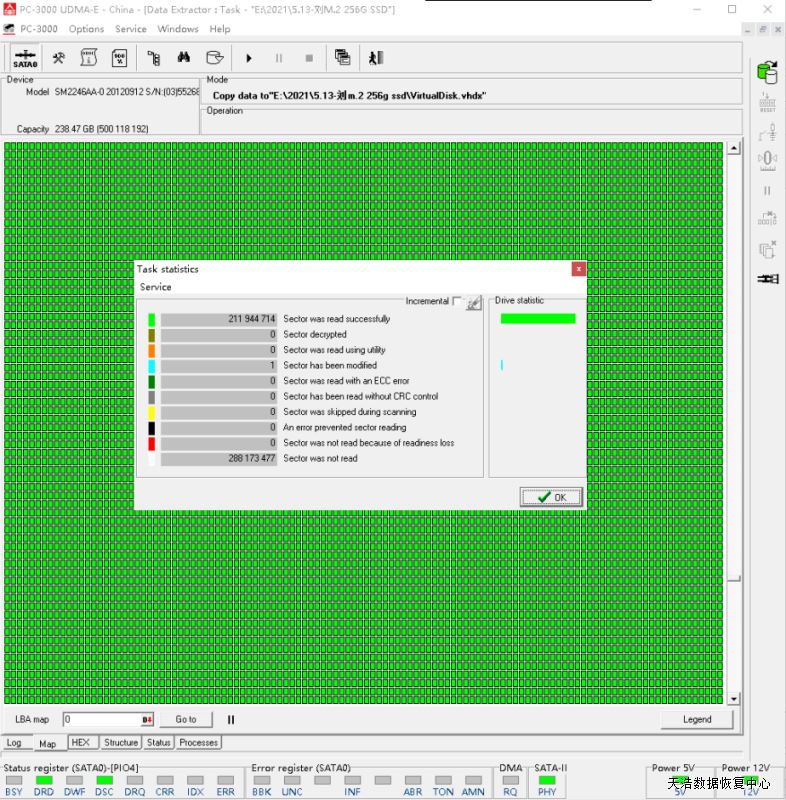Click the clear icon beside Incremental

pos(474,302)
